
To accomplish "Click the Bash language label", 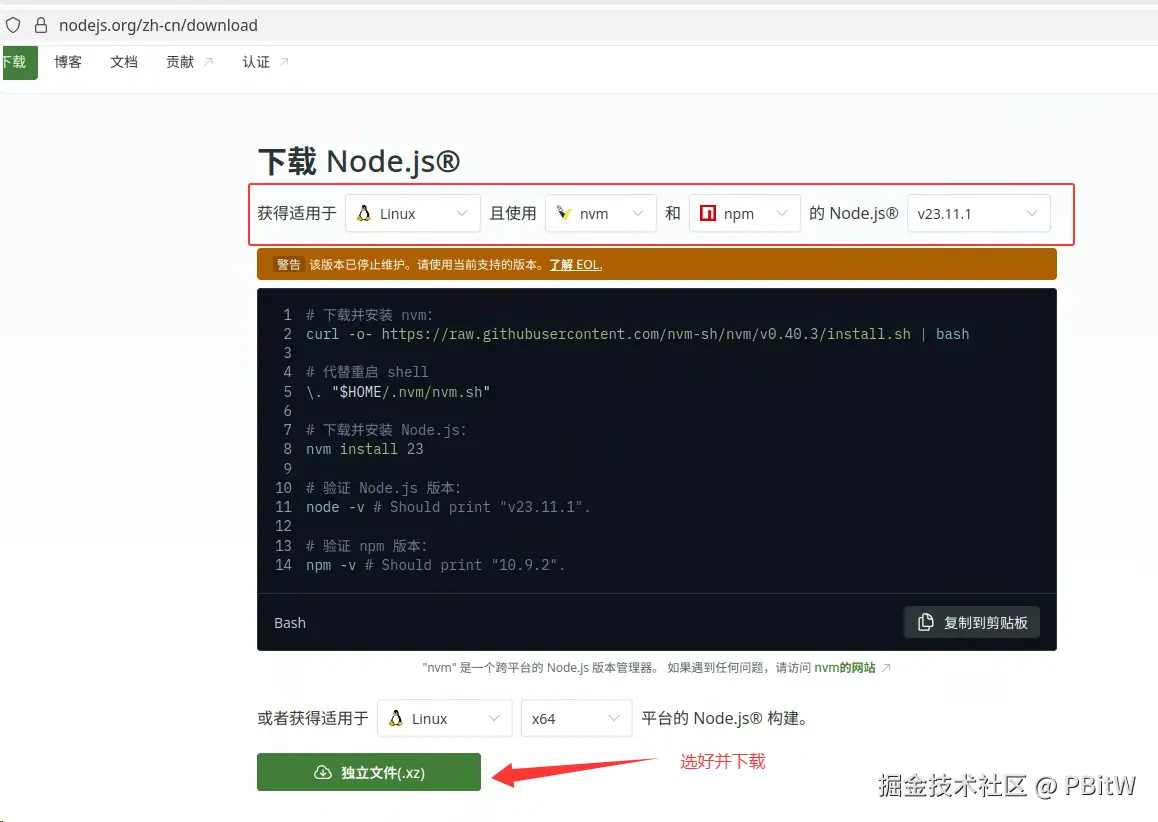I will 290,623.
